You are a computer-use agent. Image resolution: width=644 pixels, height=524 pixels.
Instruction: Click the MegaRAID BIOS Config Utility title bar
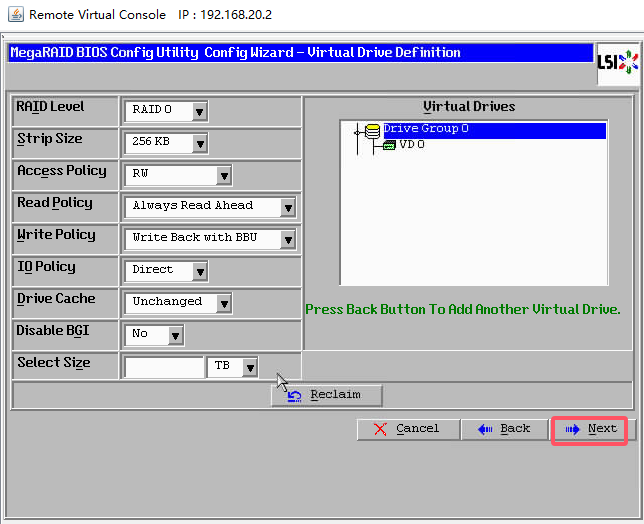pos(301,53)
